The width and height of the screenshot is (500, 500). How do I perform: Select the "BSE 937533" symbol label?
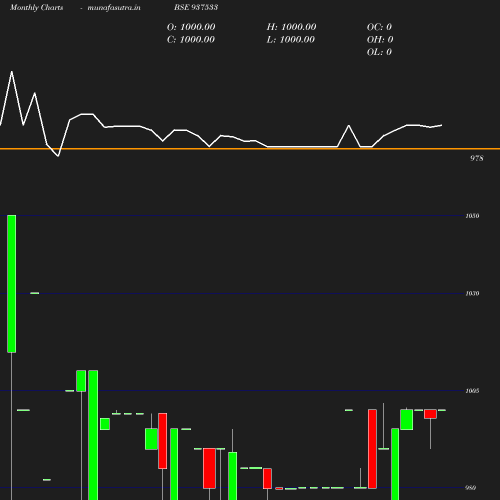pos(196,7)
